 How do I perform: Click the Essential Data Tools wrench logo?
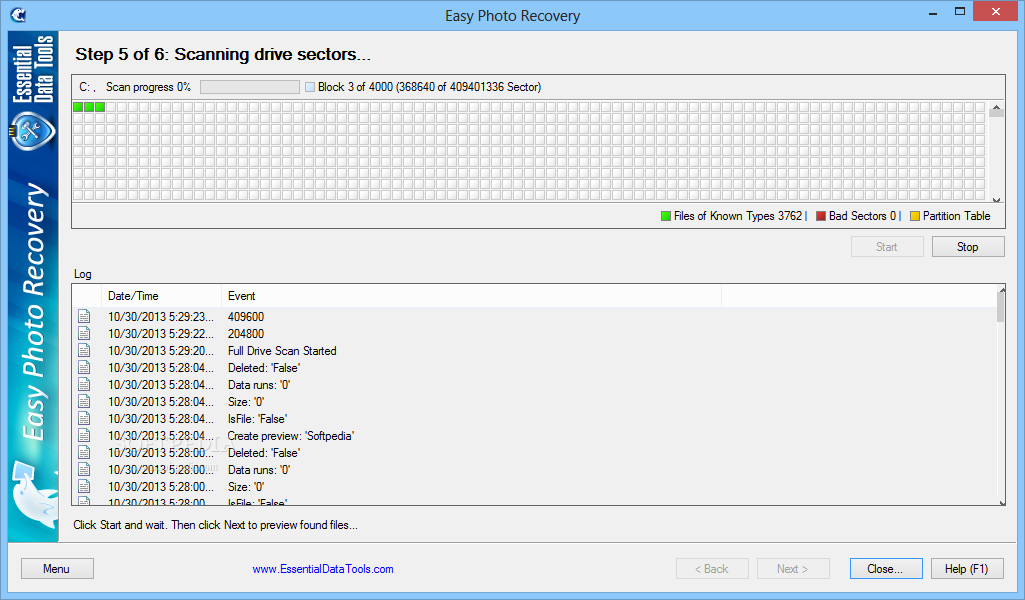pos(32,131)
